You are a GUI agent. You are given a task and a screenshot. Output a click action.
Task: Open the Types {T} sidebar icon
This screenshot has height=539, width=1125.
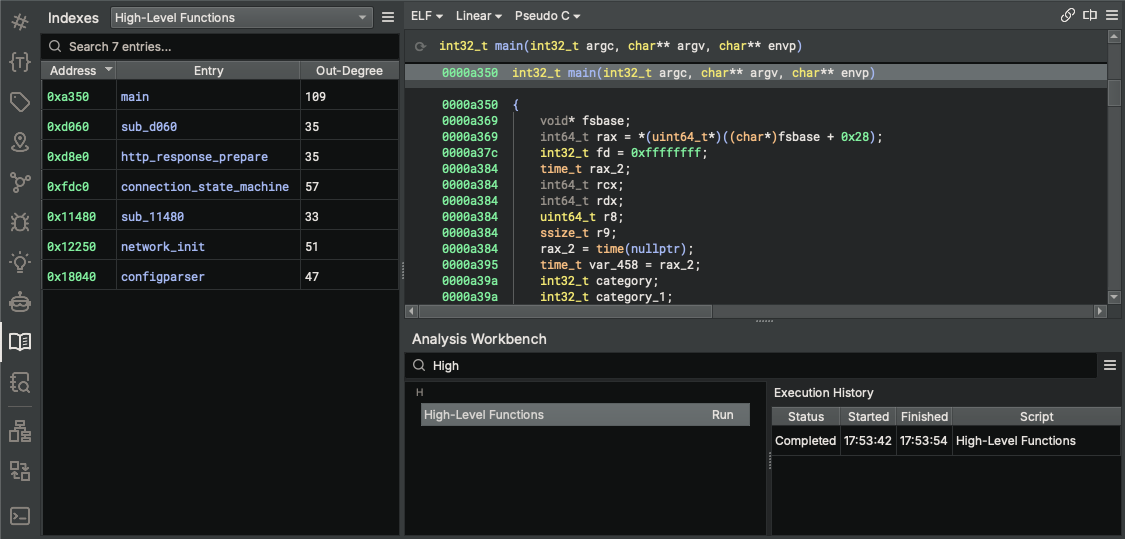point(20,62)
